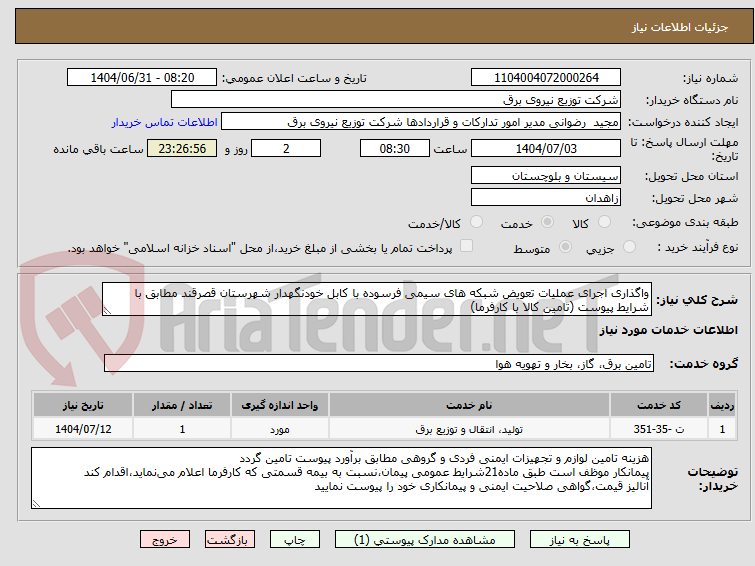Click the deadline time field 08:30

394,148
